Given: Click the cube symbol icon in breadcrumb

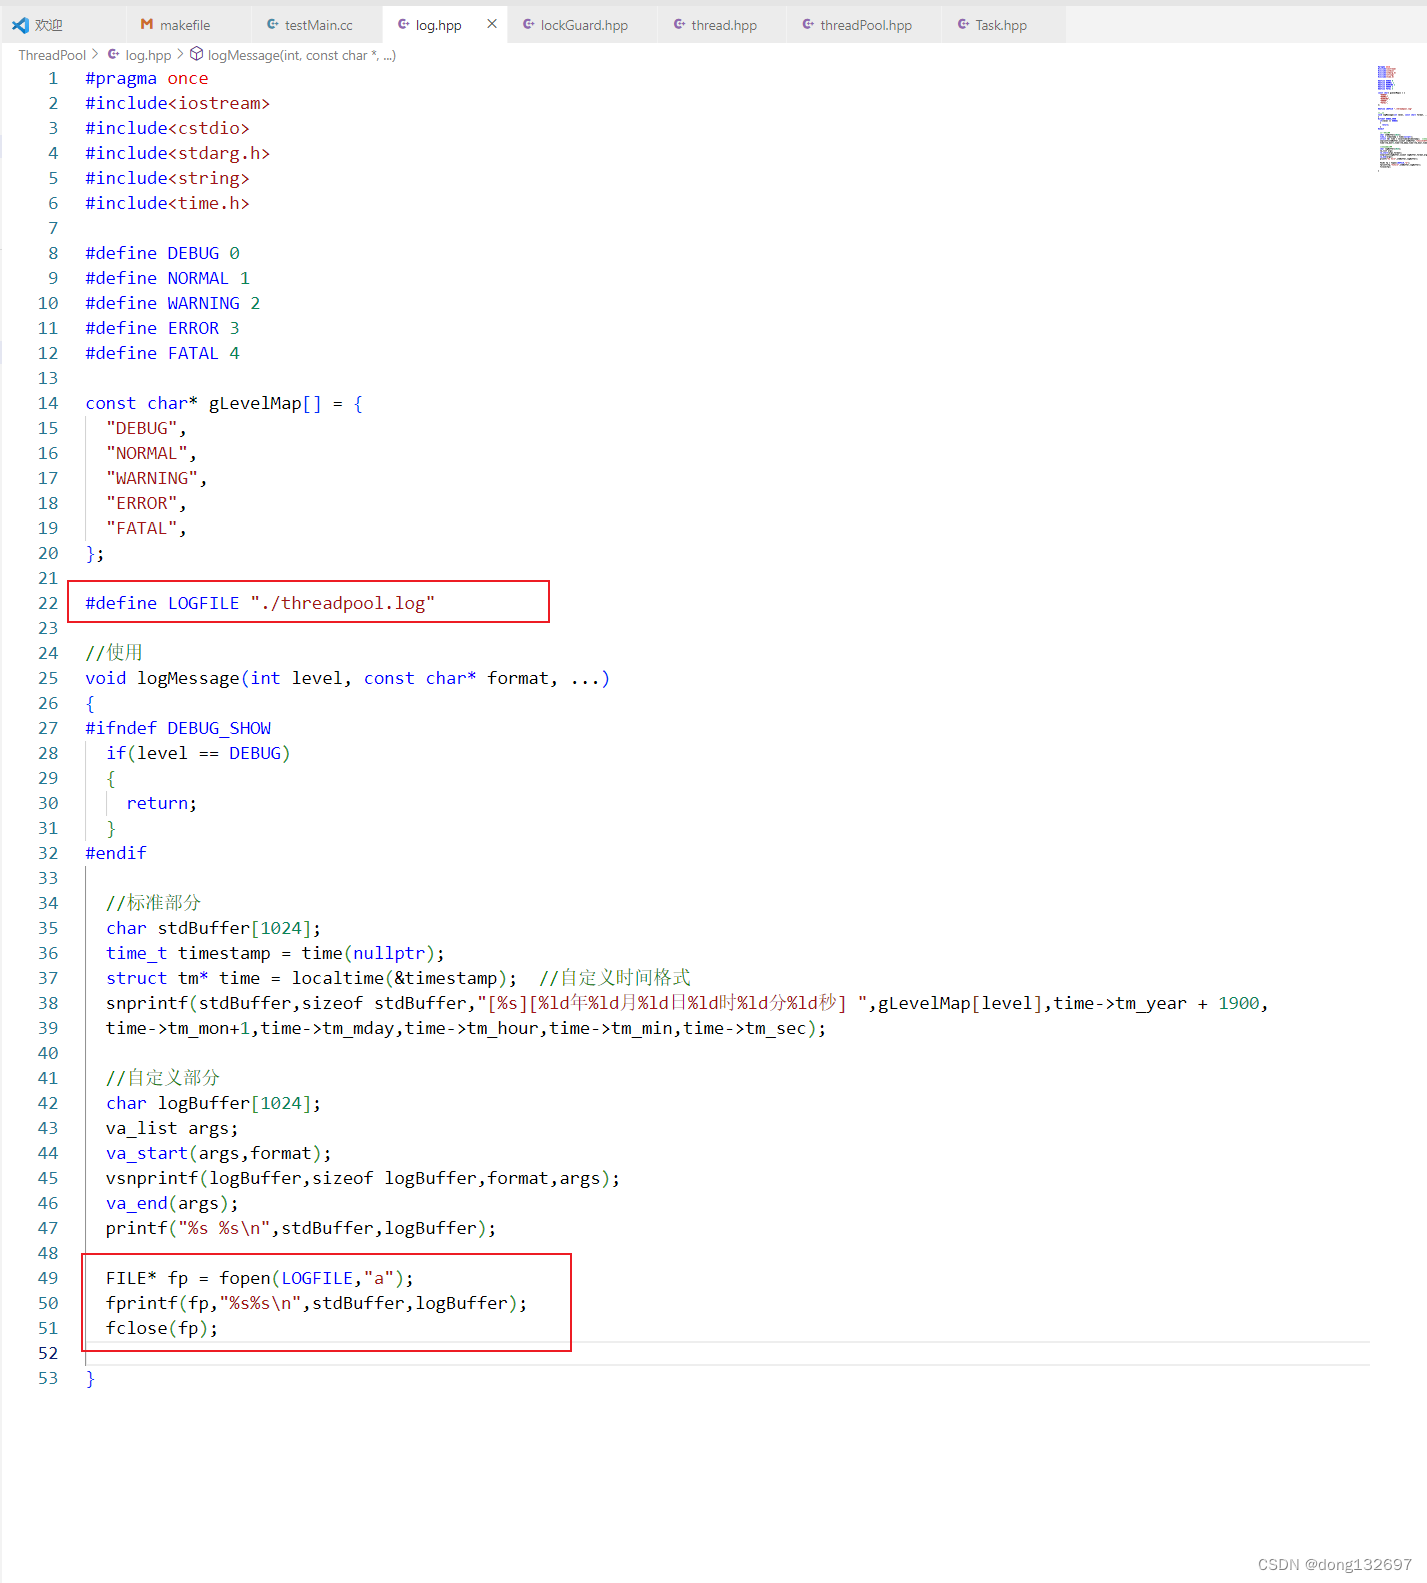Looking at the screenshot, I should pyautogui.click(x=197, y=54).
